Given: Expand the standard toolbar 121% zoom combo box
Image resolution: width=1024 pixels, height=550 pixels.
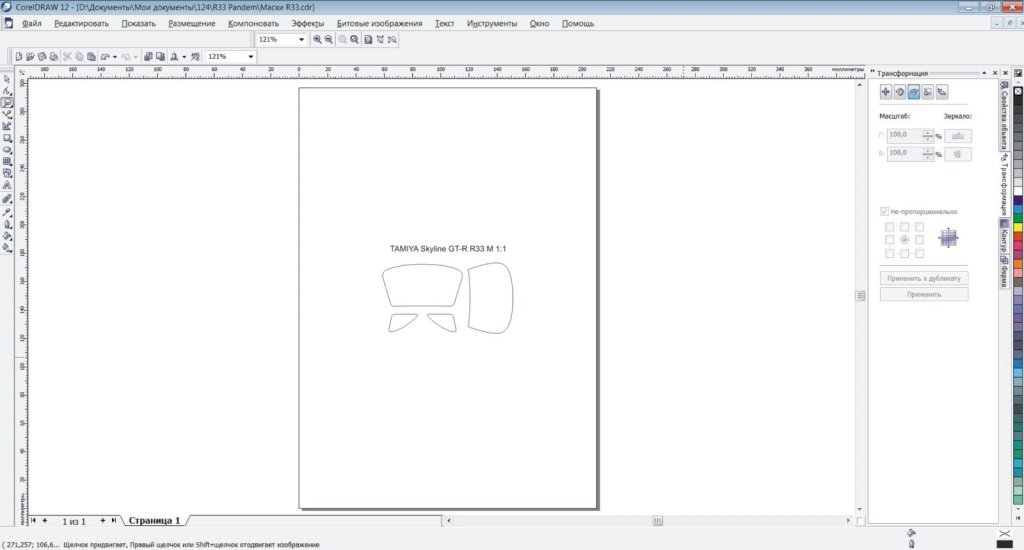Looking at the screenshot, I should (x=250, y=57).
